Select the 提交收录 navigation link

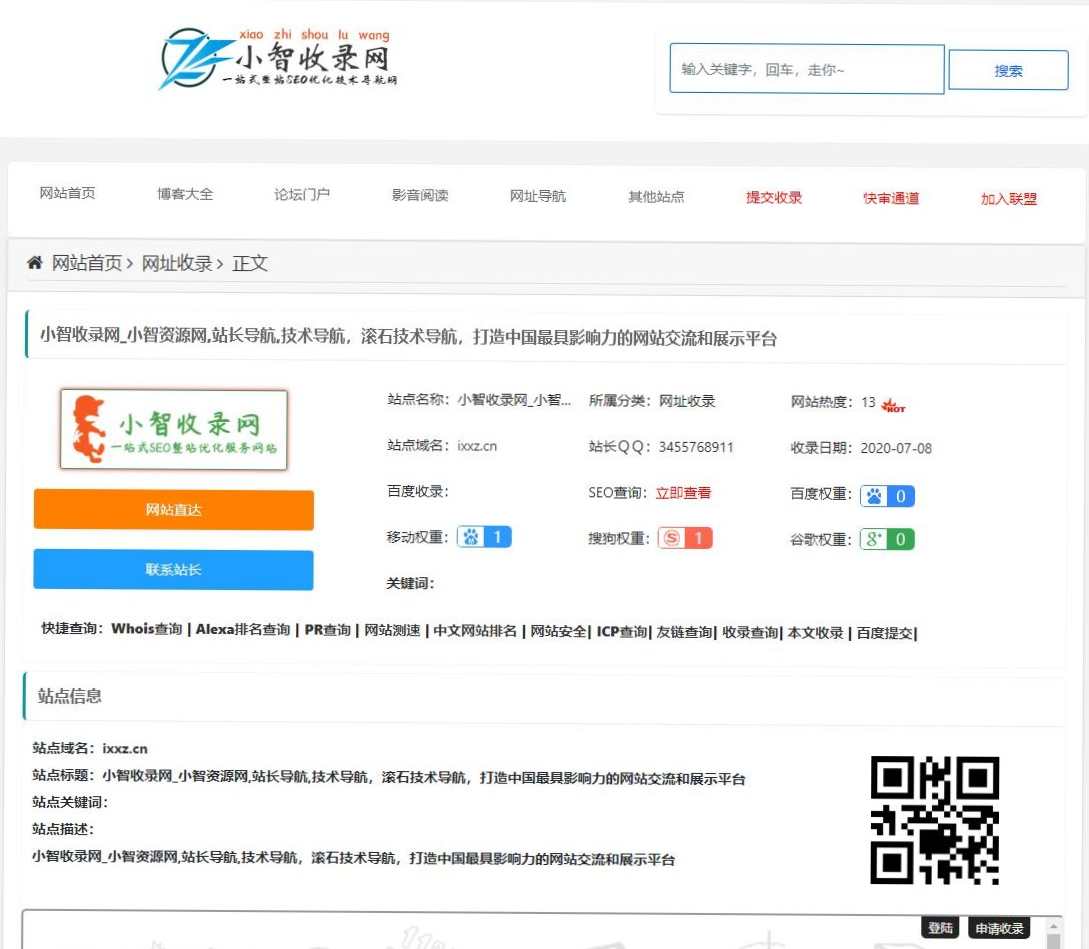click(774, 197)
